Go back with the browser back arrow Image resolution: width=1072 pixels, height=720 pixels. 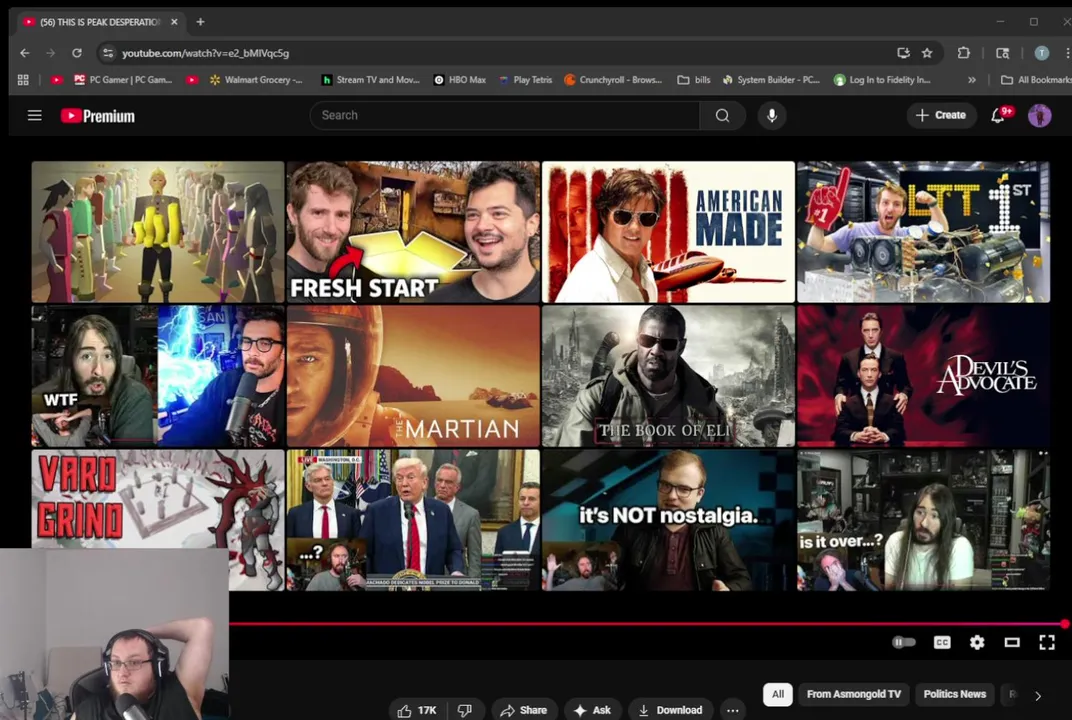[25, 53]
